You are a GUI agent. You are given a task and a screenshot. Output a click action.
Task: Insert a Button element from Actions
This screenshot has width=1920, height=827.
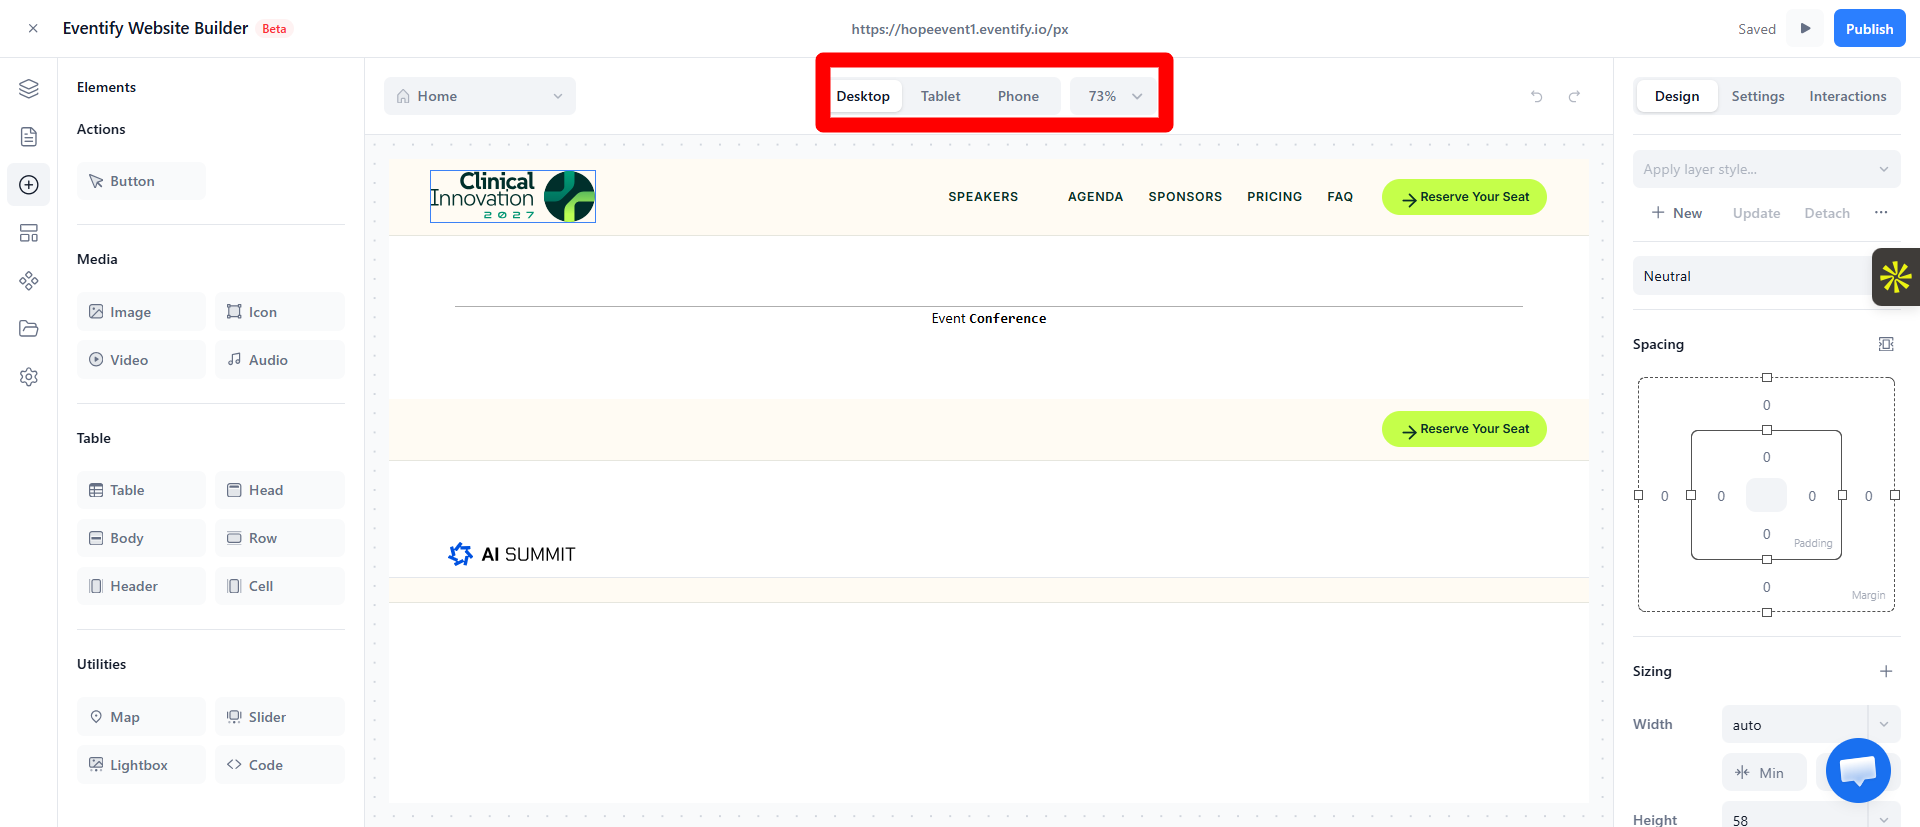pos(141,181)
